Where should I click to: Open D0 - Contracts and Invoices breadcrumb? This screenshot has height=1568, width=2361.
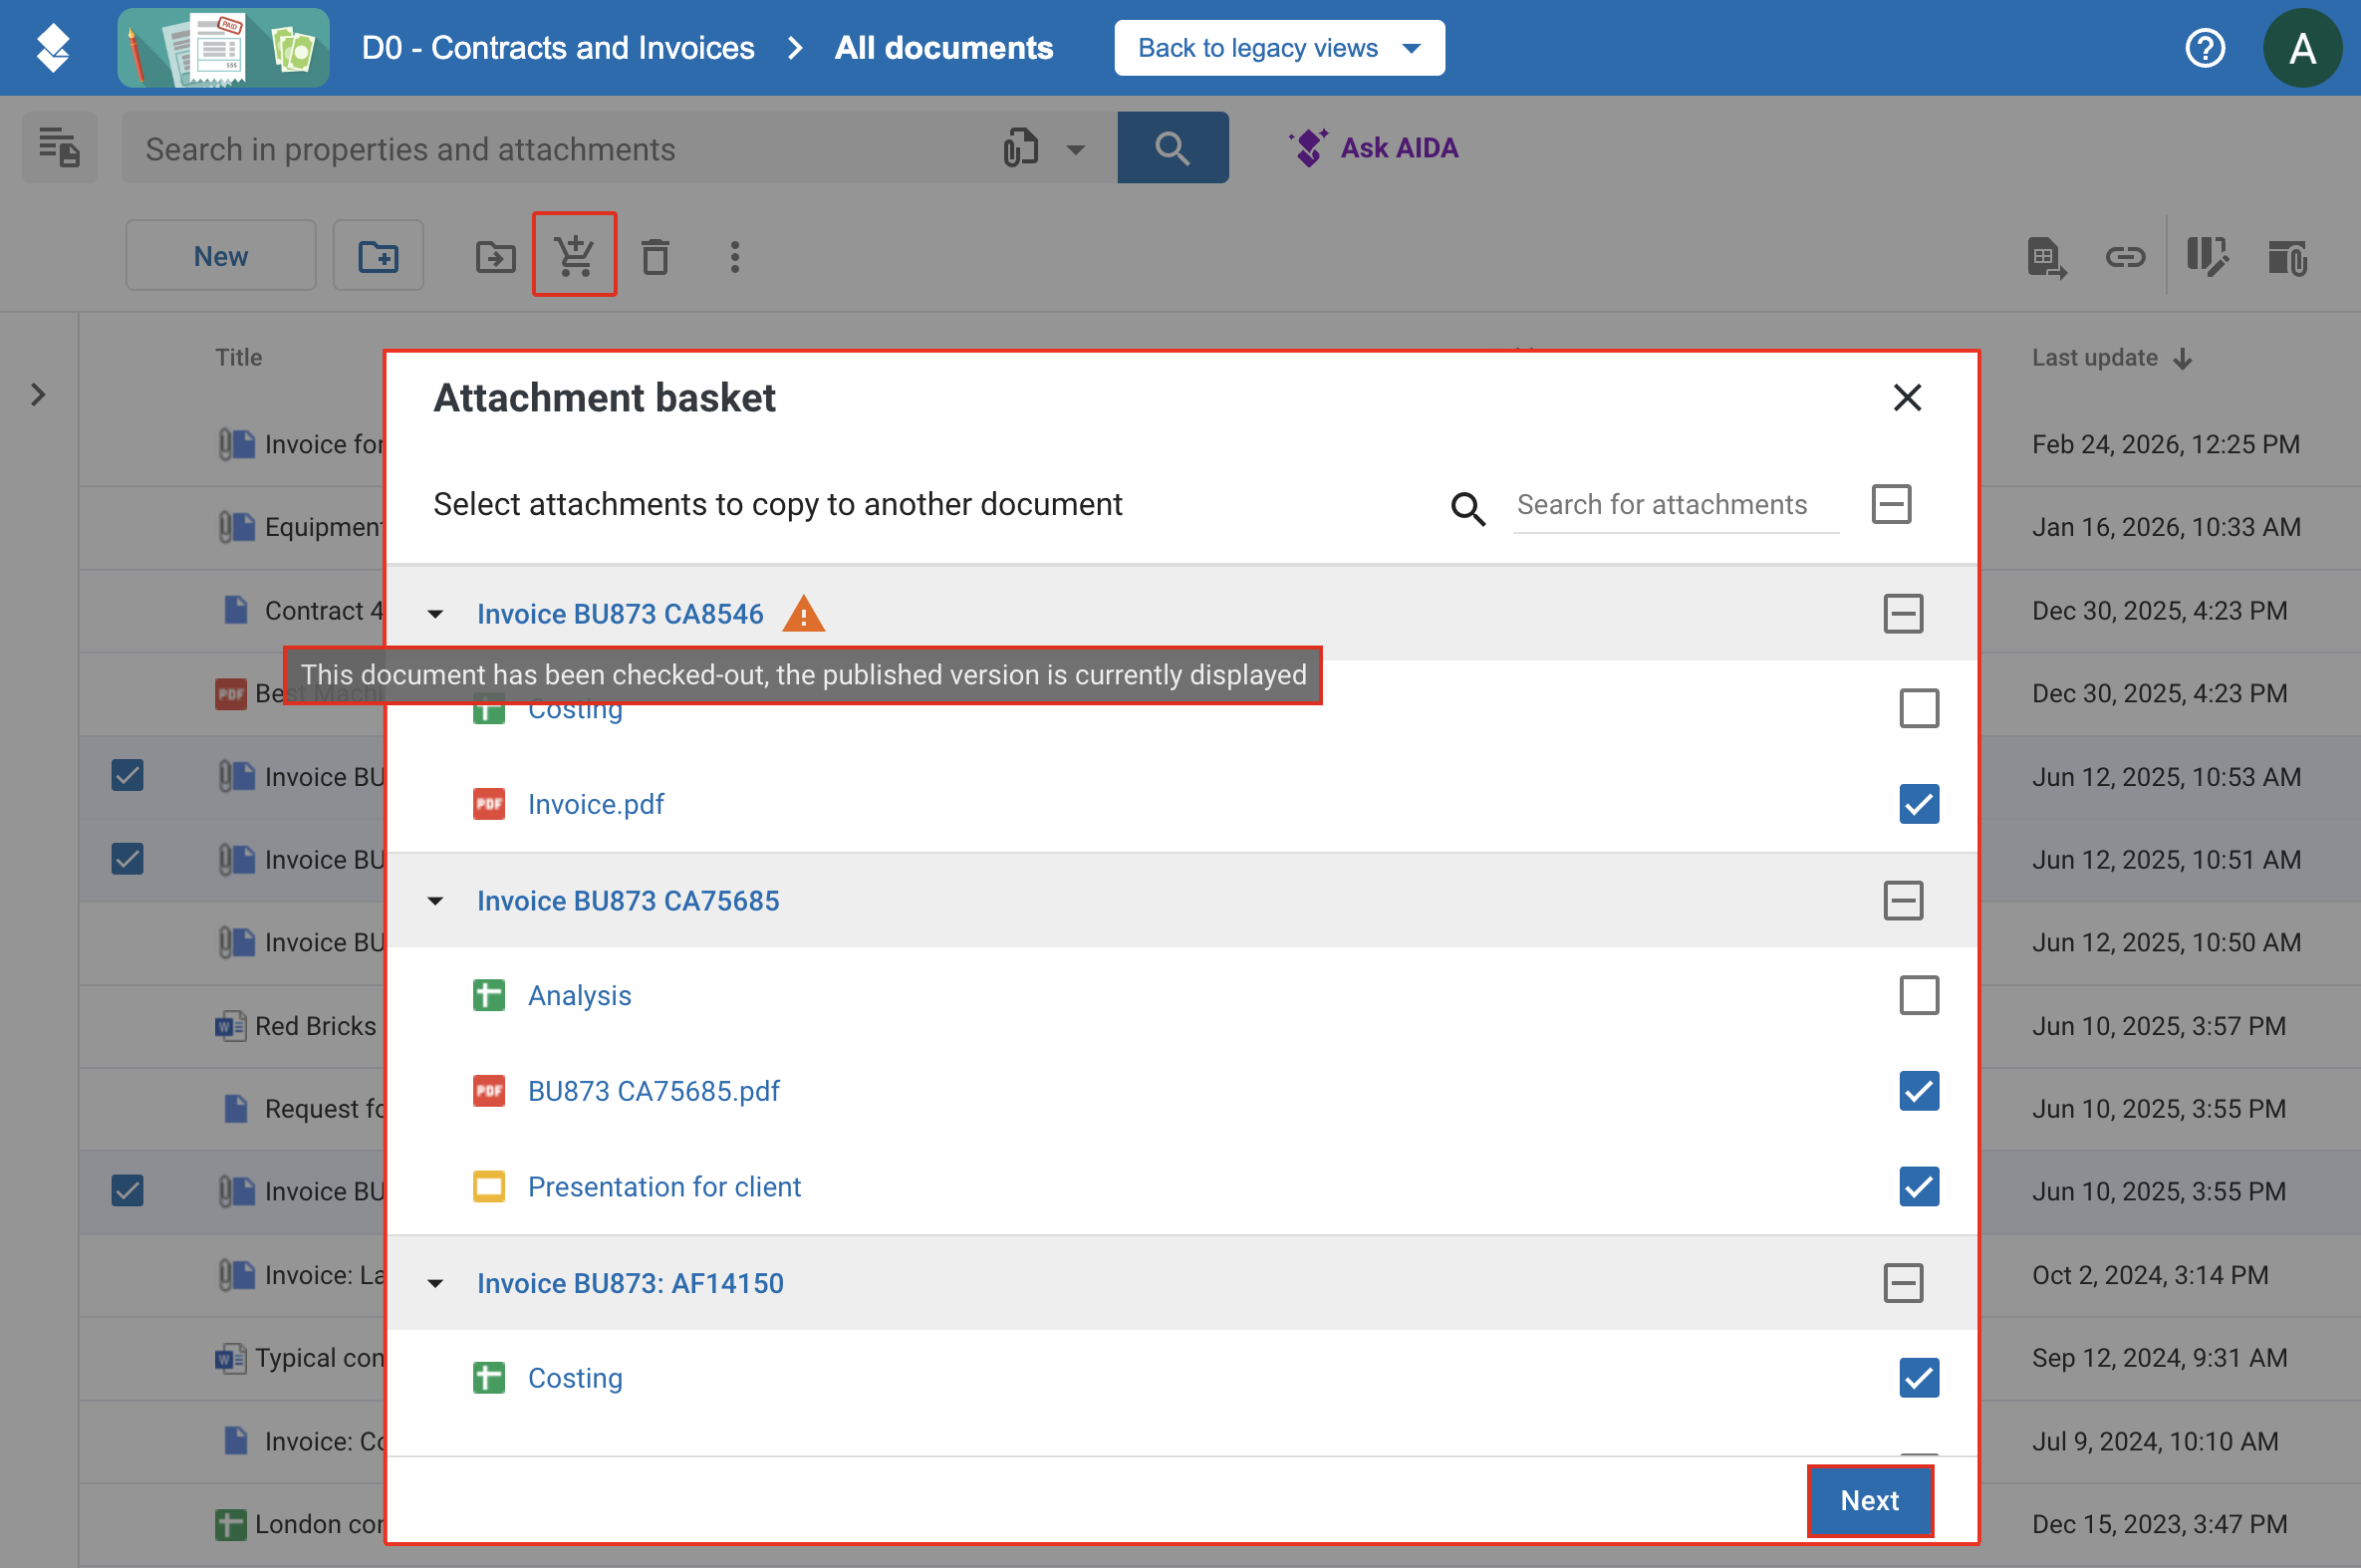click(558, 48)
